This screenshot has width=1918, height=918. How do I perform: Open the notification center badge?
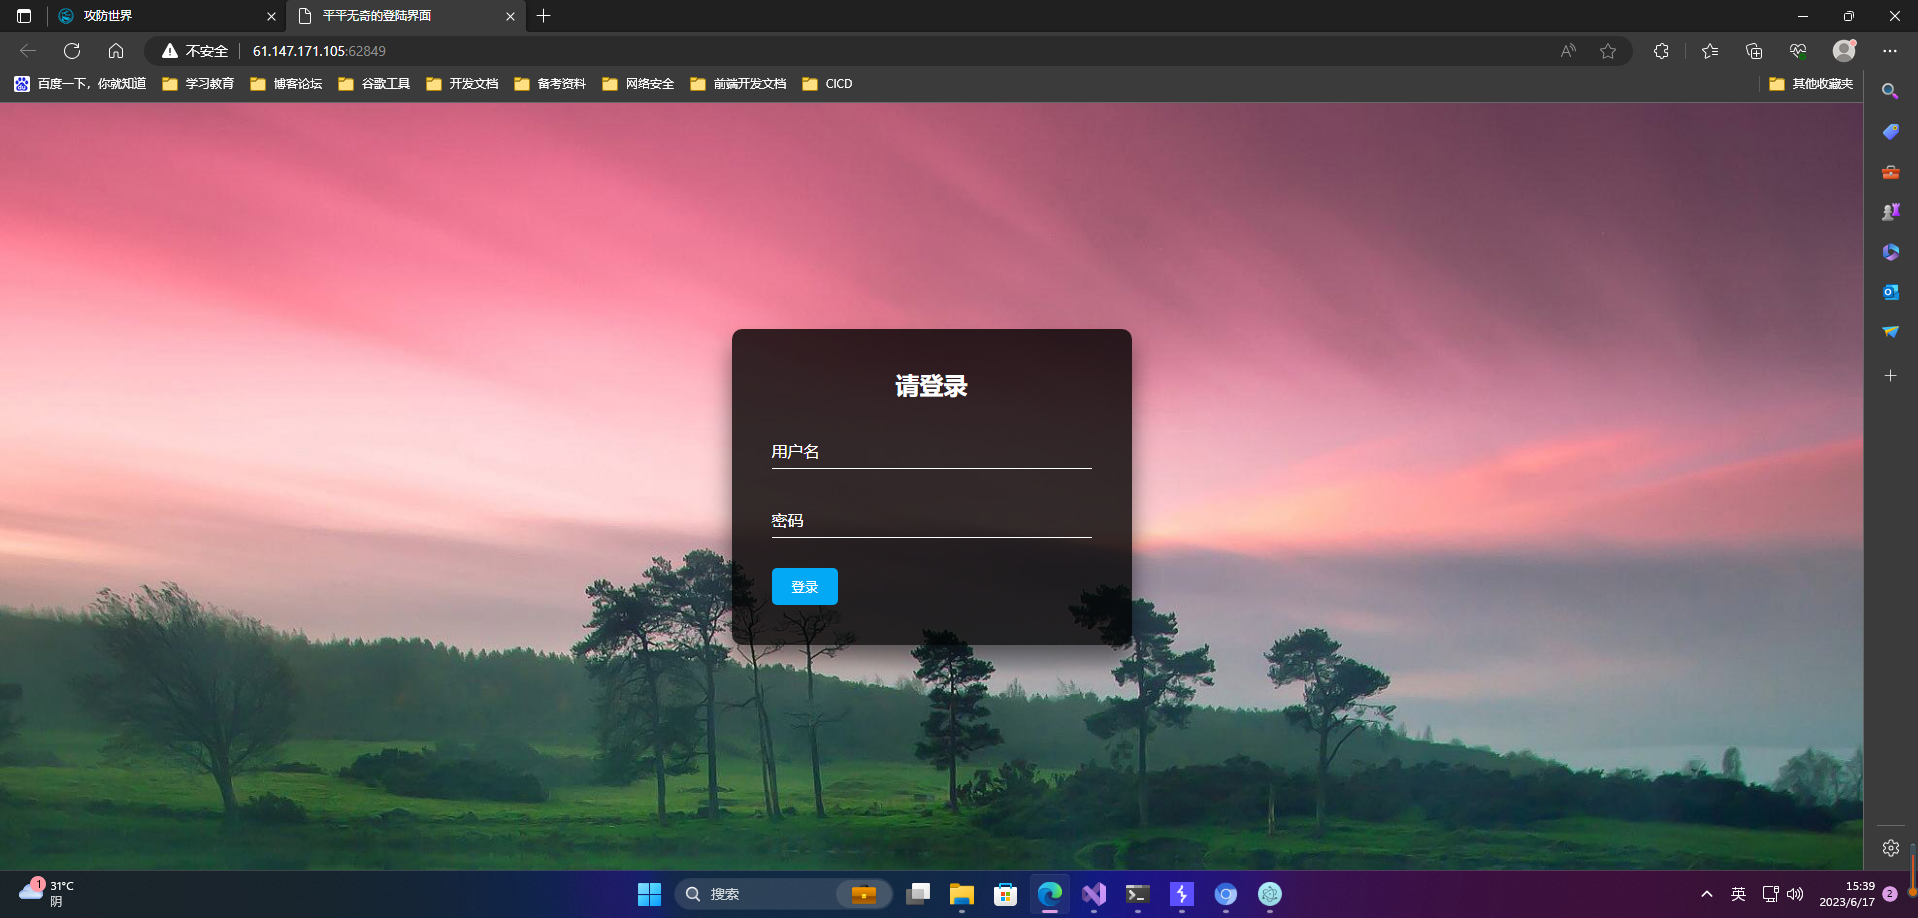pos(1890,894)
